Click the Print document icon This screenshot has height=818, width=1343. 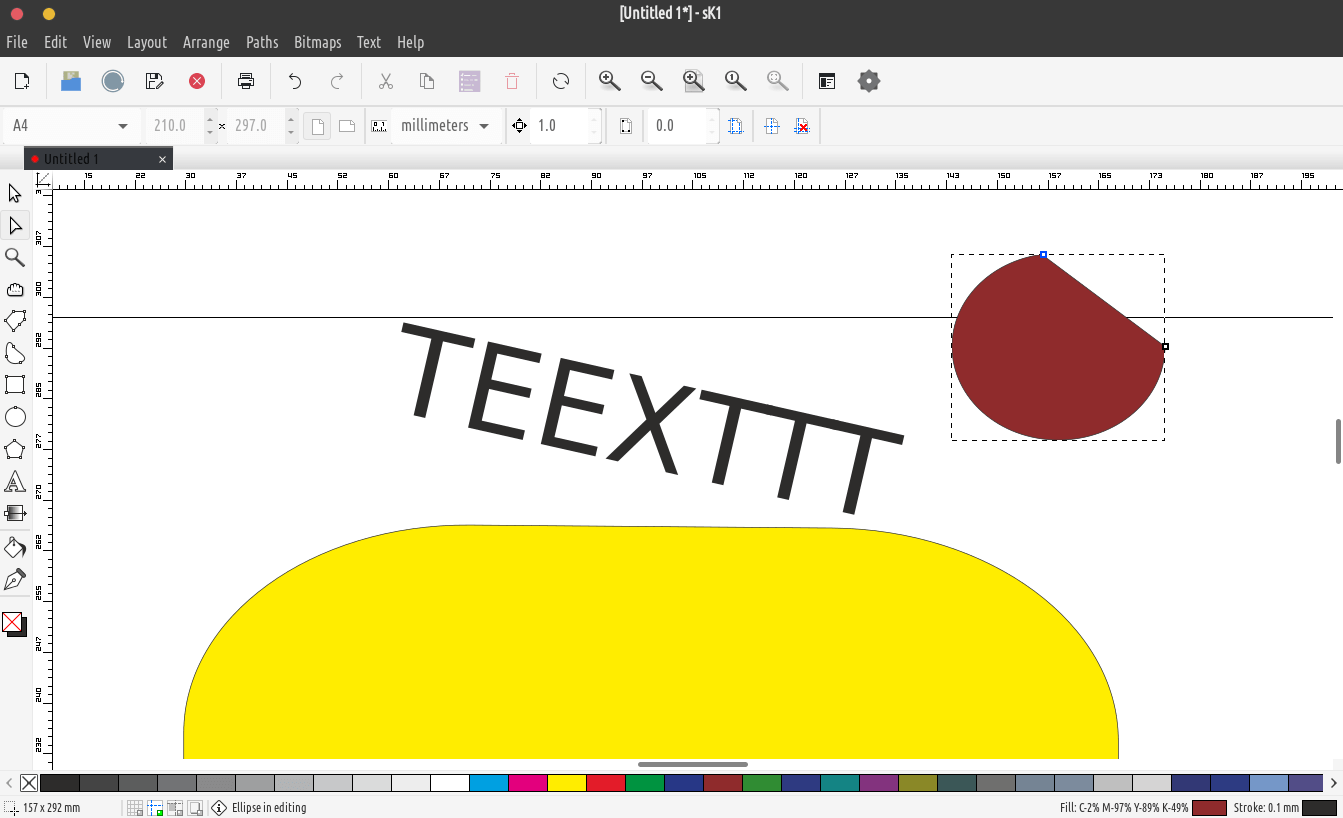246,82
